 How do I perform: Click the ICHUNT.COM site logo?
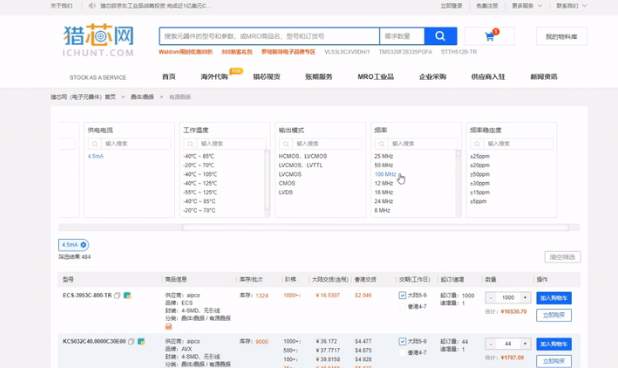tap(99, 40)
